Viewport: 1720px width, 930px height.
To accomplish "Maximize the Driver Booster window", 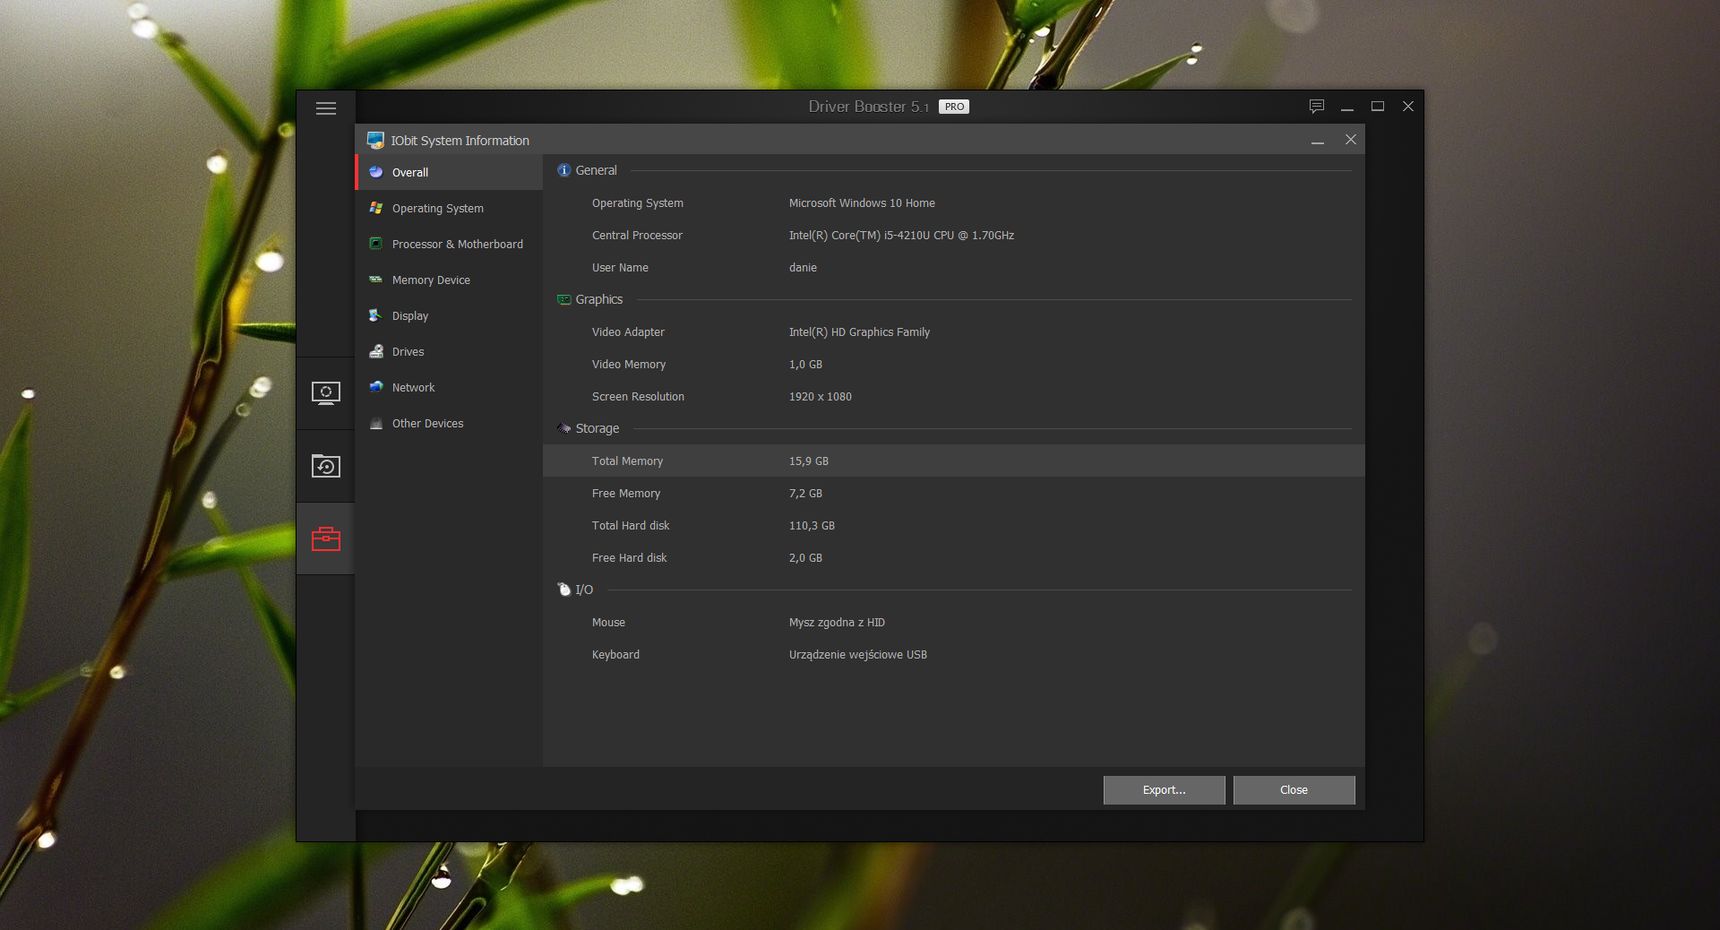I will point(1378,106).
